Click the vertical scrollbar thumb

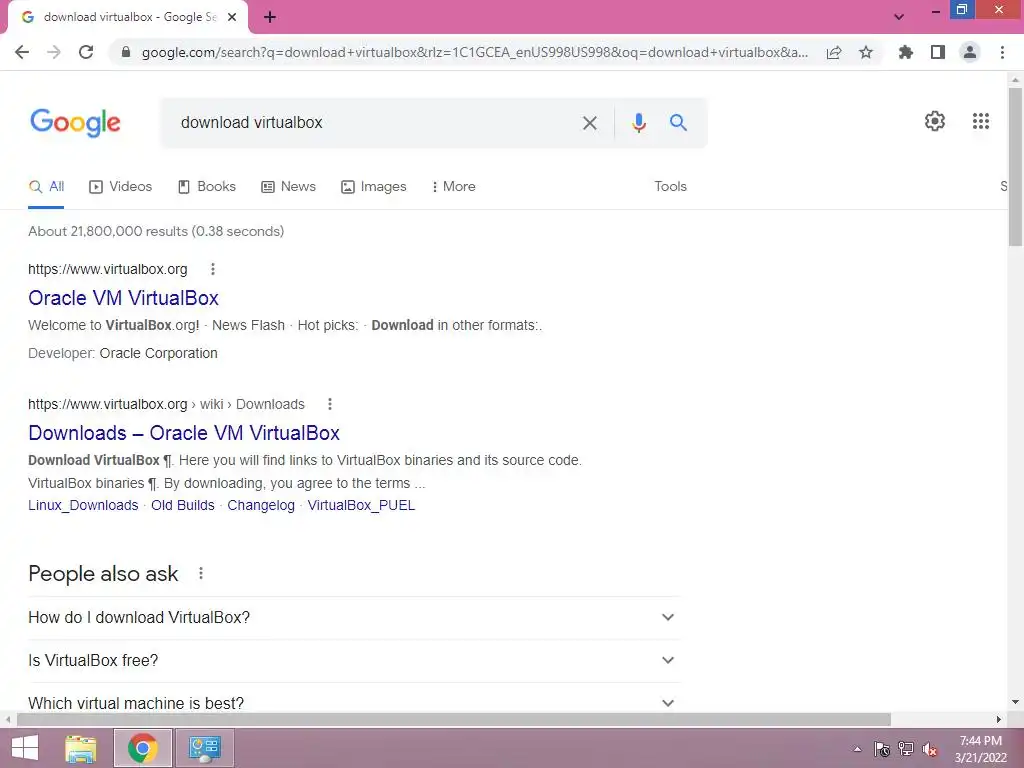click(1015, 167)
